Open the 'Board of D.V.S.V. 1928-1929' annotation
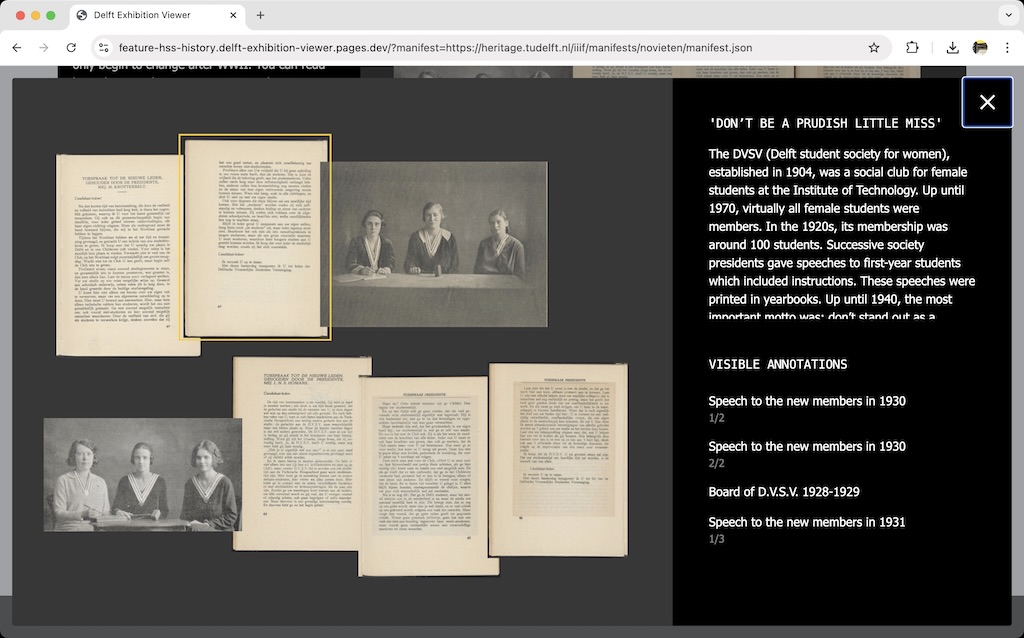 784,492
